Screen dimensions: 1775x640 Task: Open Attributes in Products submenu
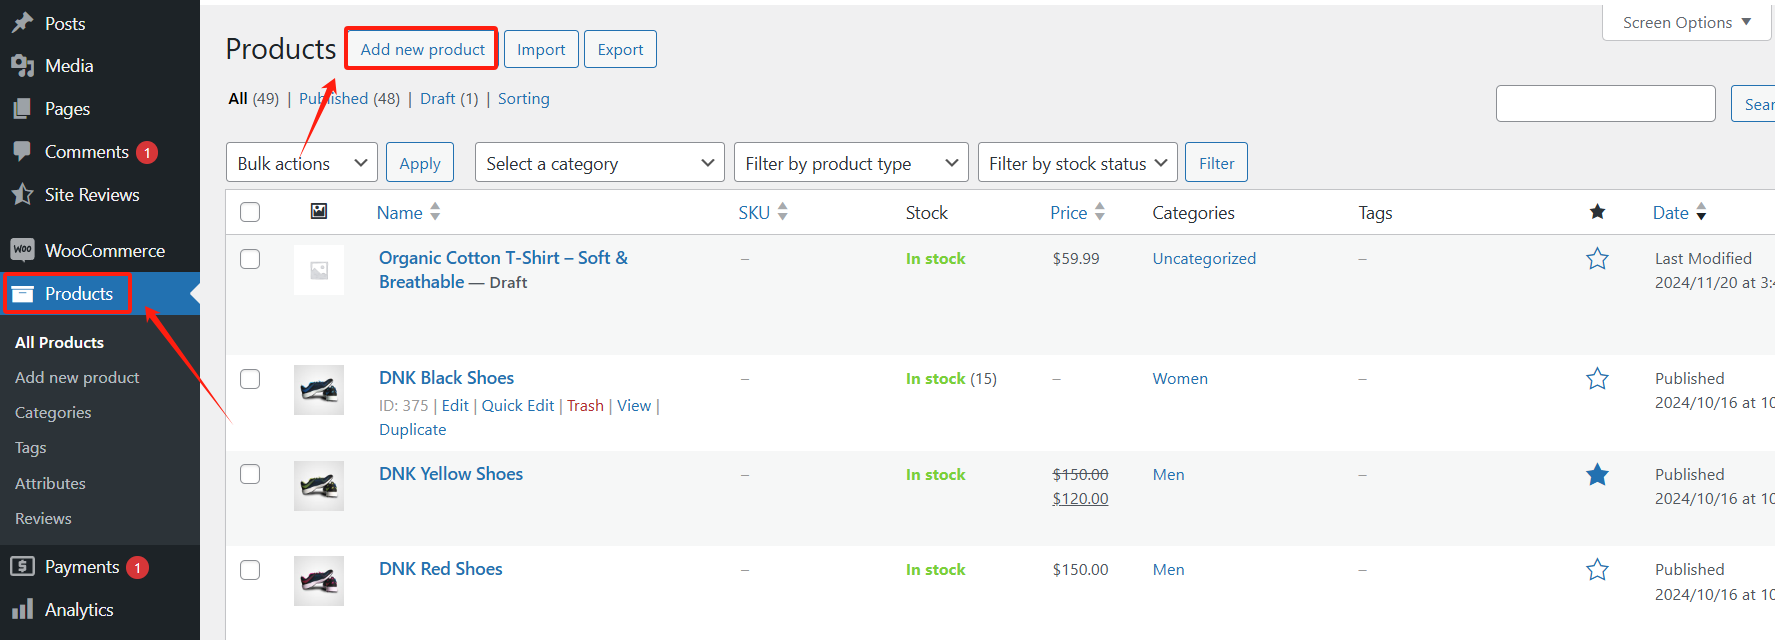(x=50, y=484)
